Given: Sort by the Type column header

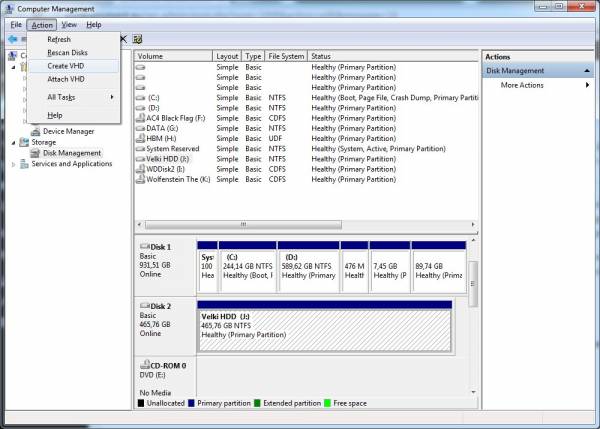Looking at the screenshot, I should pyautogui.click(x=253, y=56).
